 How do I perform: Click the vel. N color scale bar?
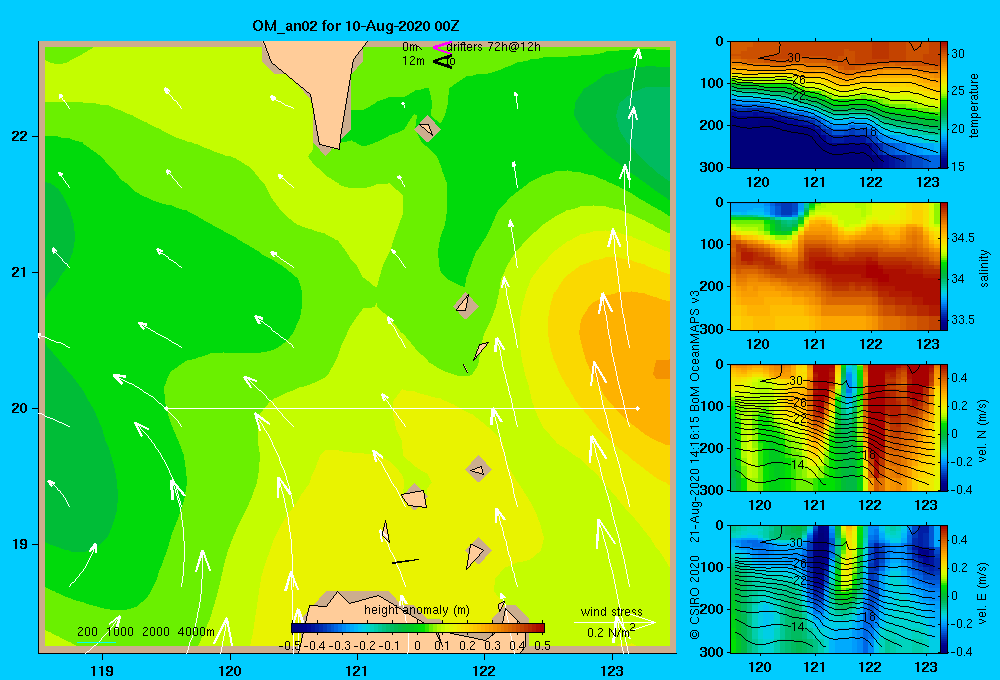[x=944, y=427]
